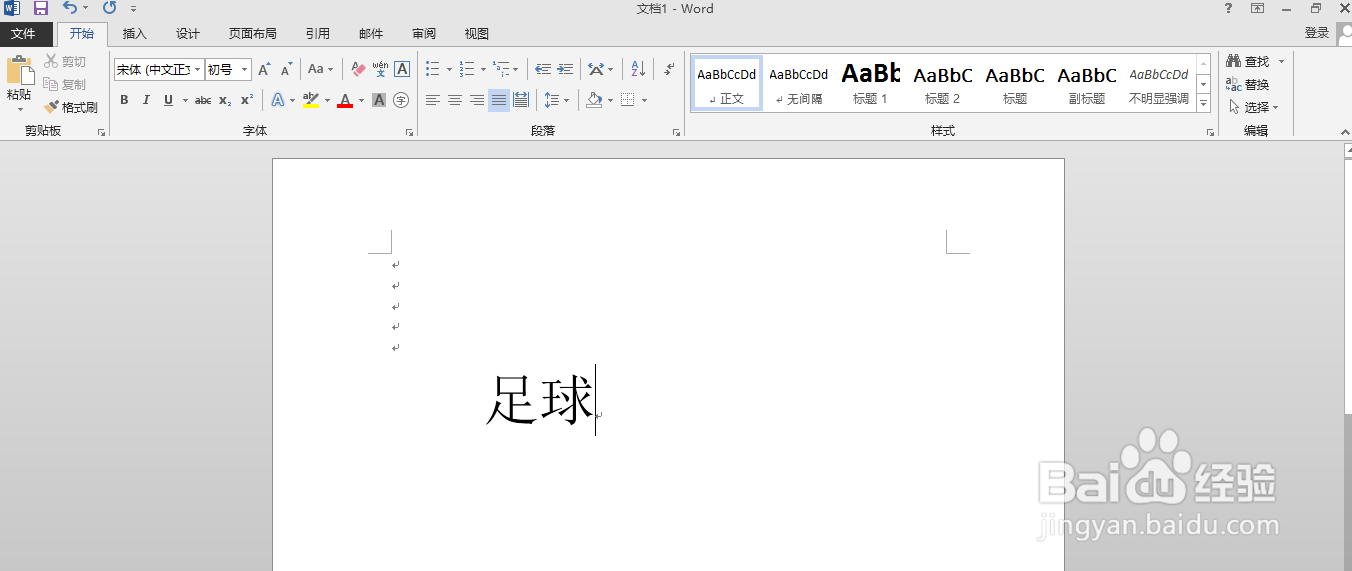Show or hide paragraph marks
This screenshot has width=1352, height=571.
pyautogui.click(x=669, y=70)
